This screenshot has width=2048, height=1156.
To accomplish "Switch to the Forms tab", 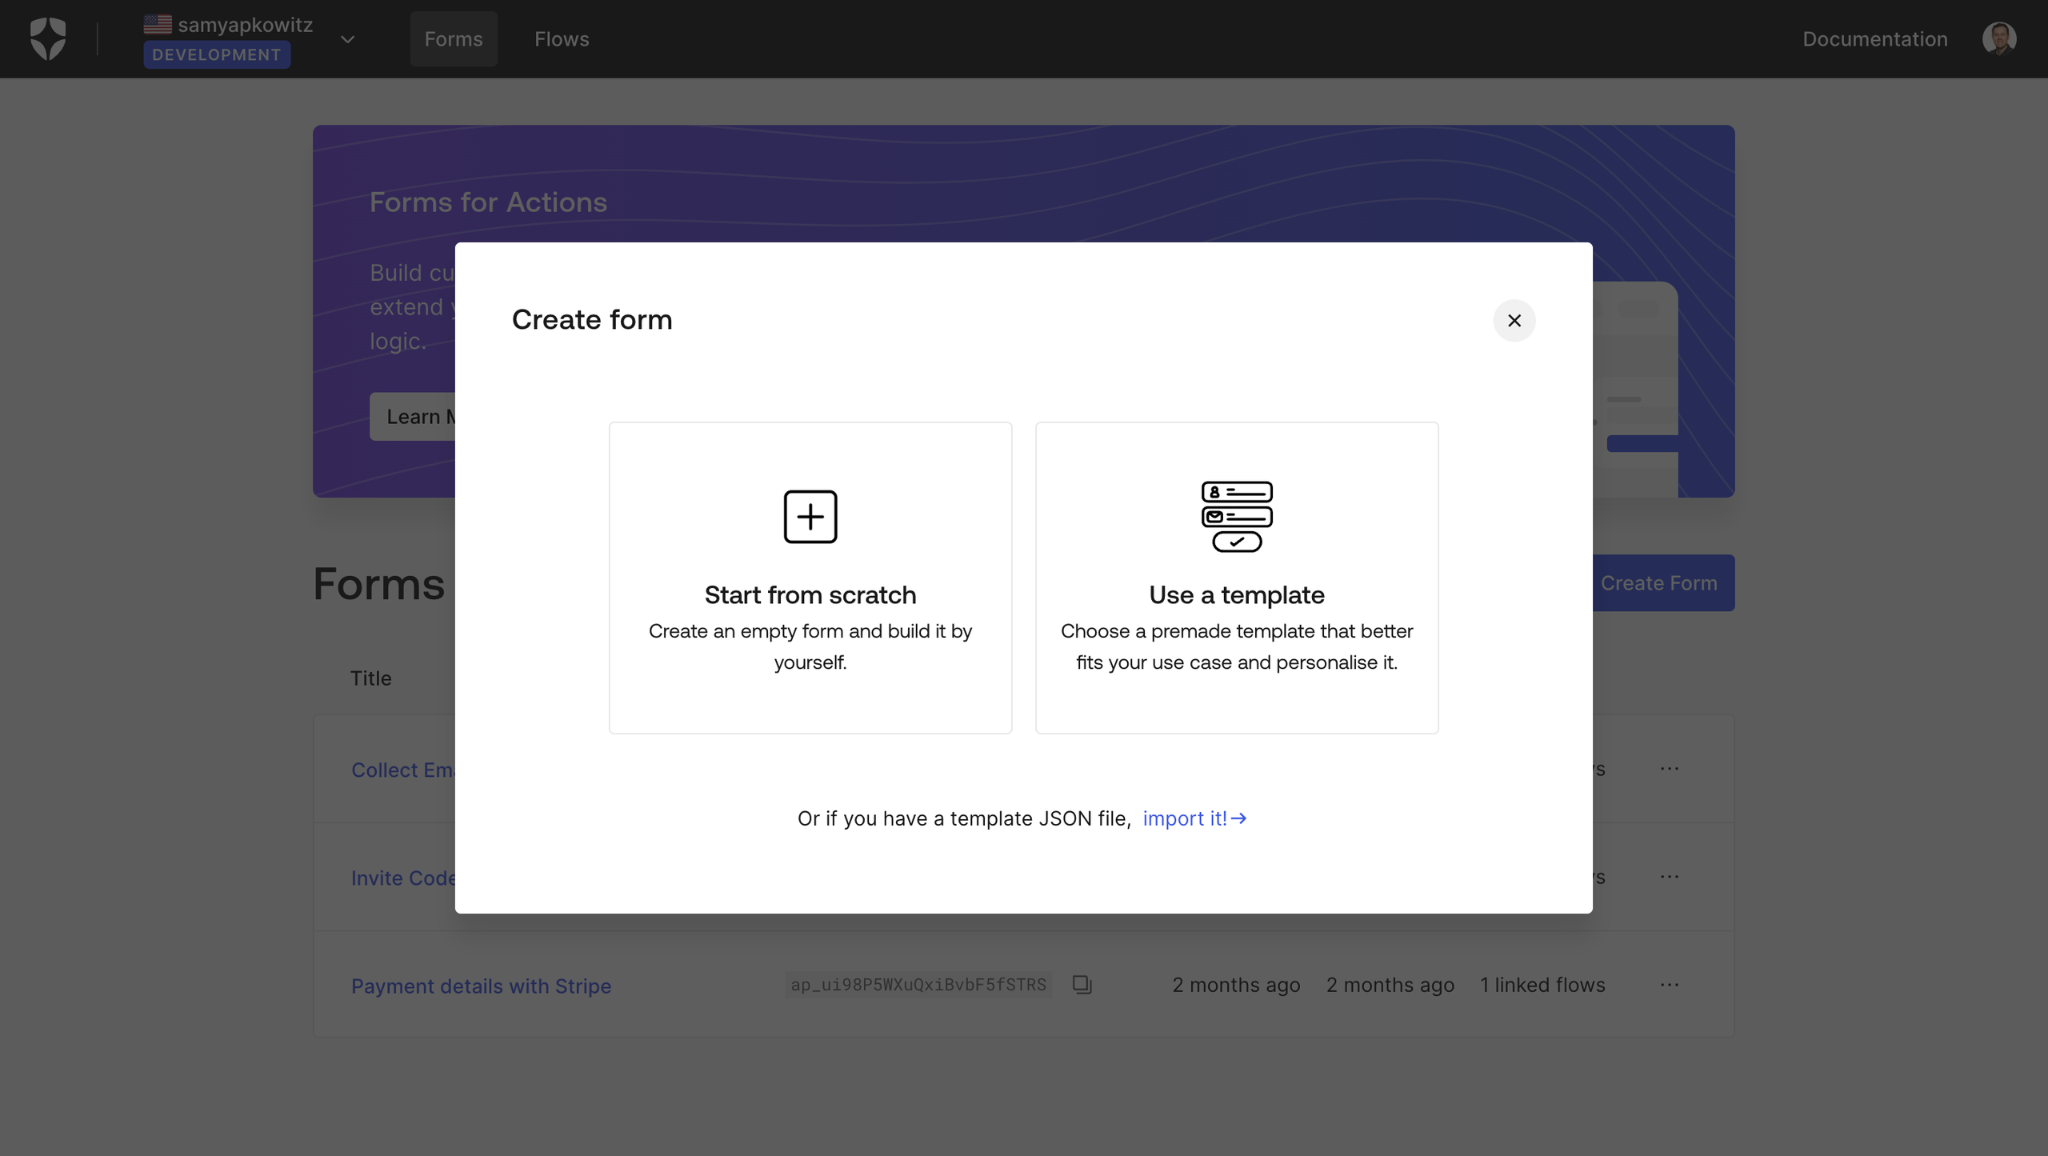I will coord(453,39).
